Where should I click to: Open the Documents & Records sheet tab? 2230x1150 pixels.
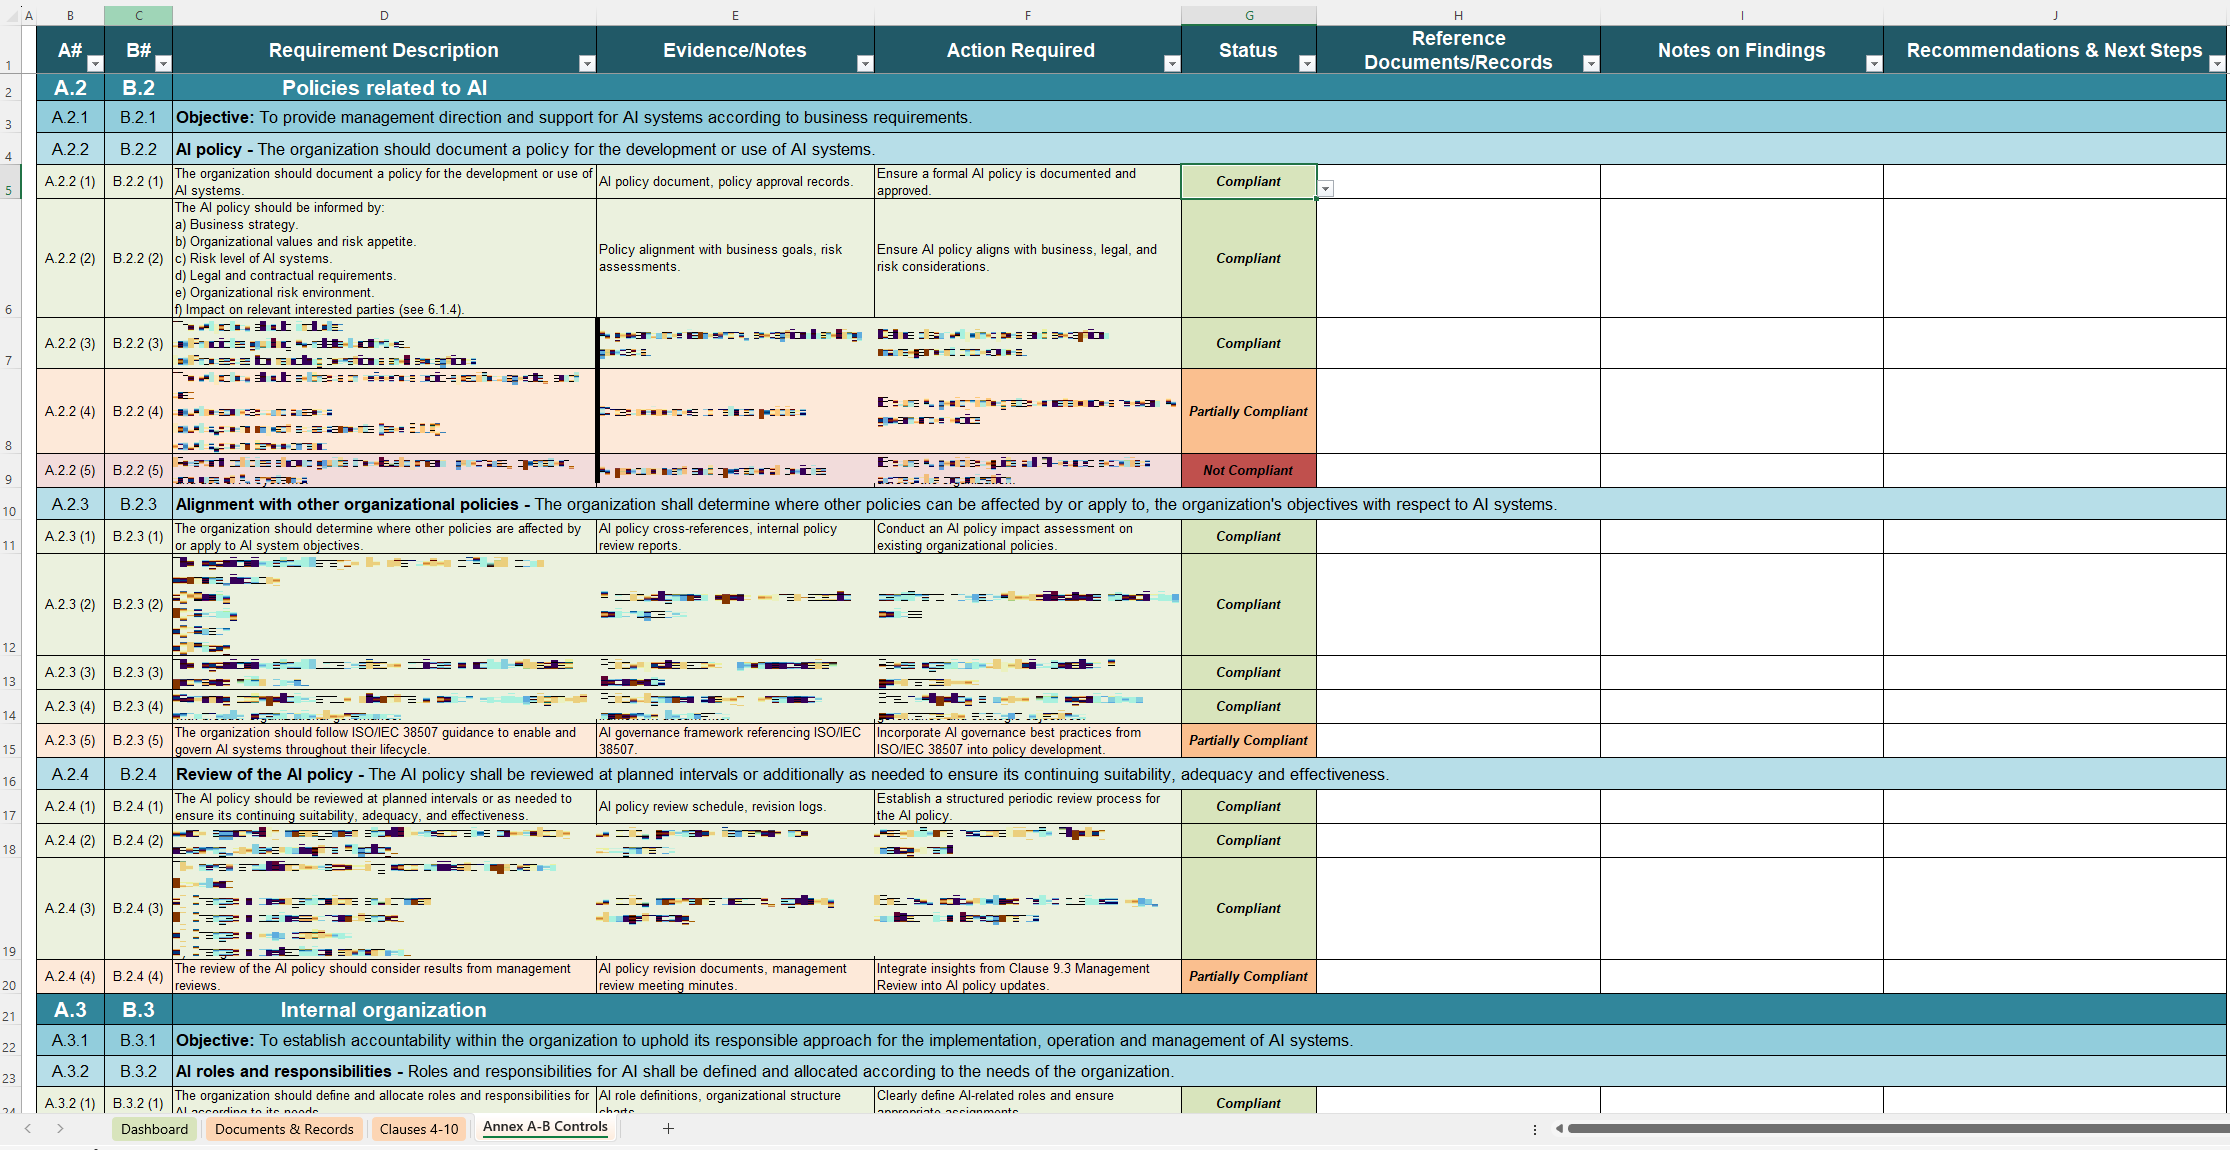(284, 1129)
